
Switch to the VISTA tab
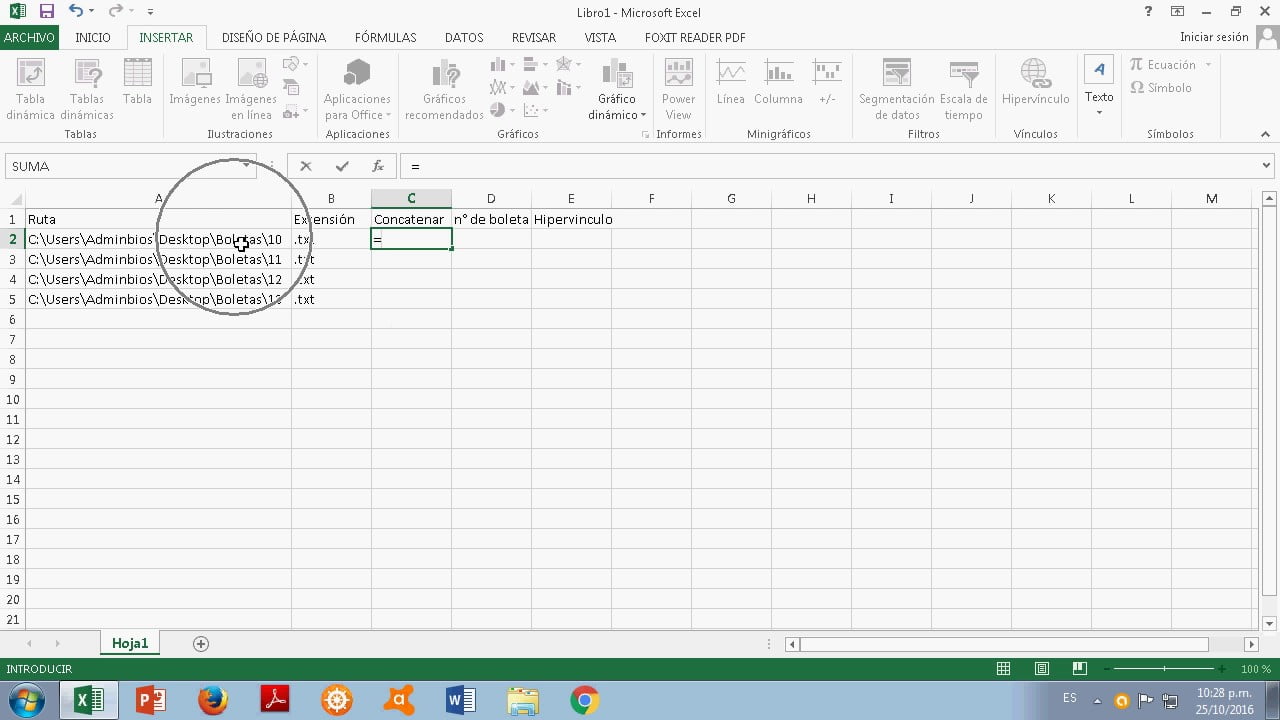pyautogui.click(x=600, y=38)
